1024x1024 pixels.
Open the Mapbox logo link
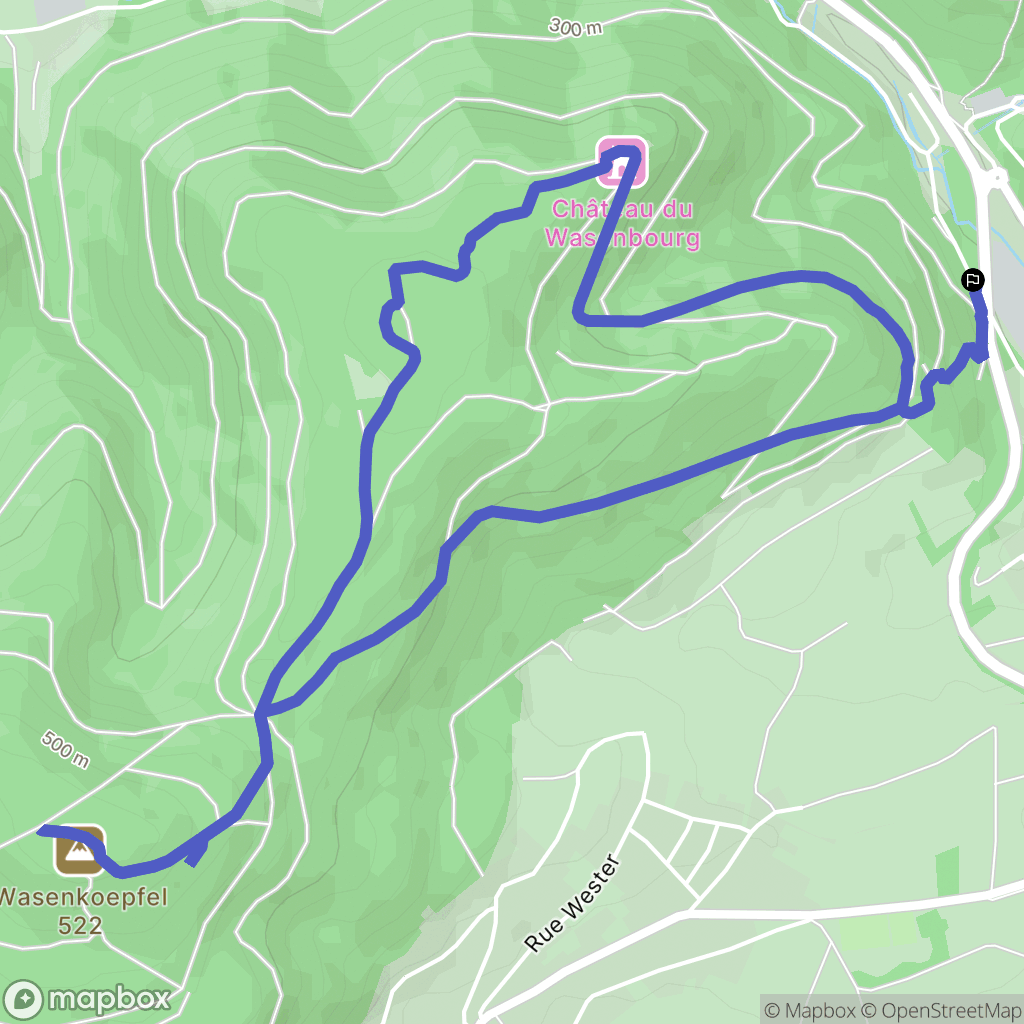click(x=87, y=999)
